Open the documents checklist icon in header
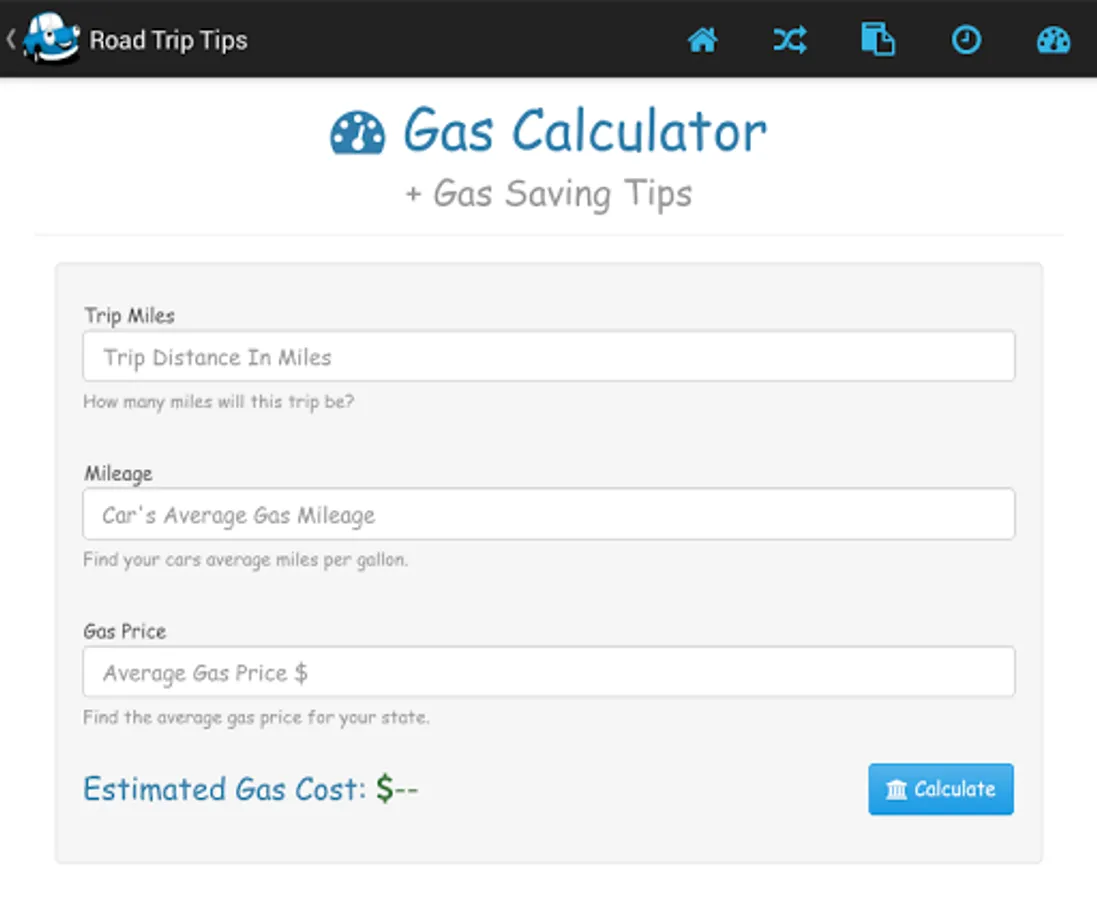Image resolution: width=1097 pixels, height=900 pixels. pyautogui.click(x=878, y=40)
